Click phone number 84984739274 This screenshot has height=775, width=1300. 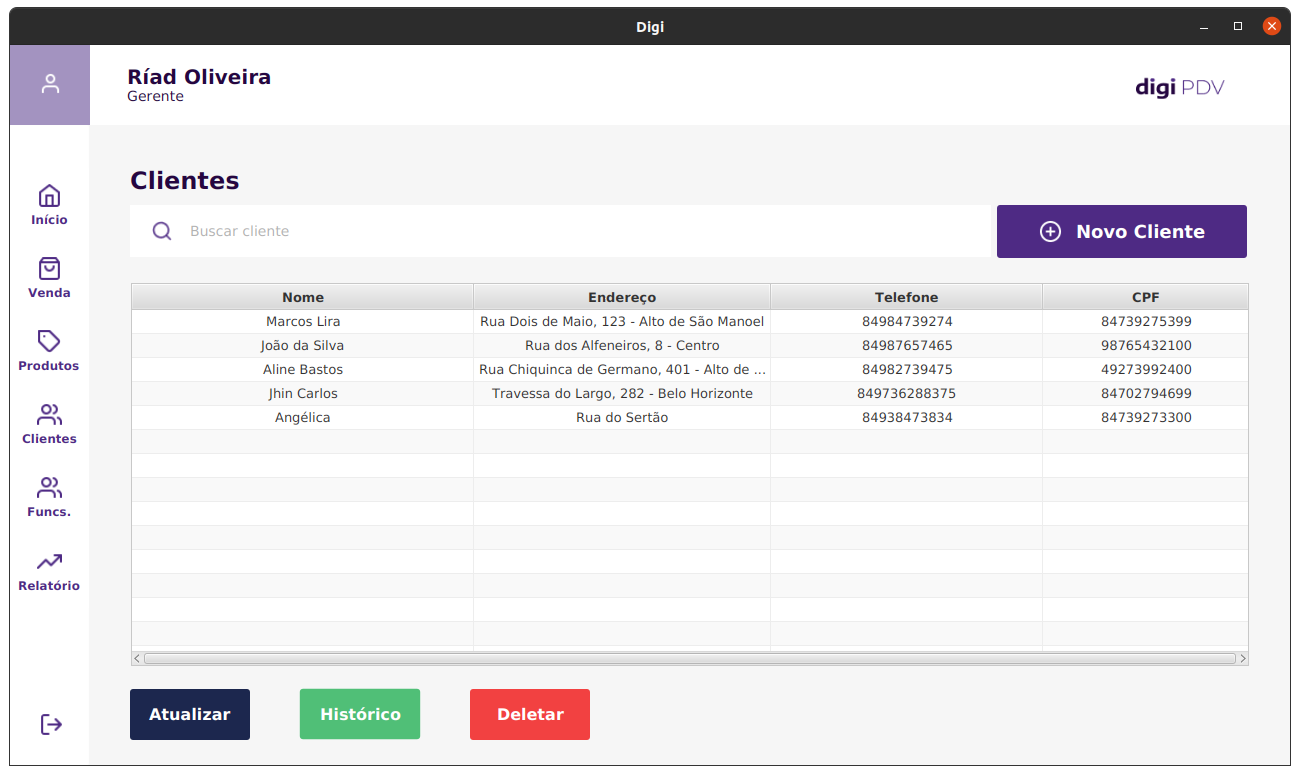[907, 321]
